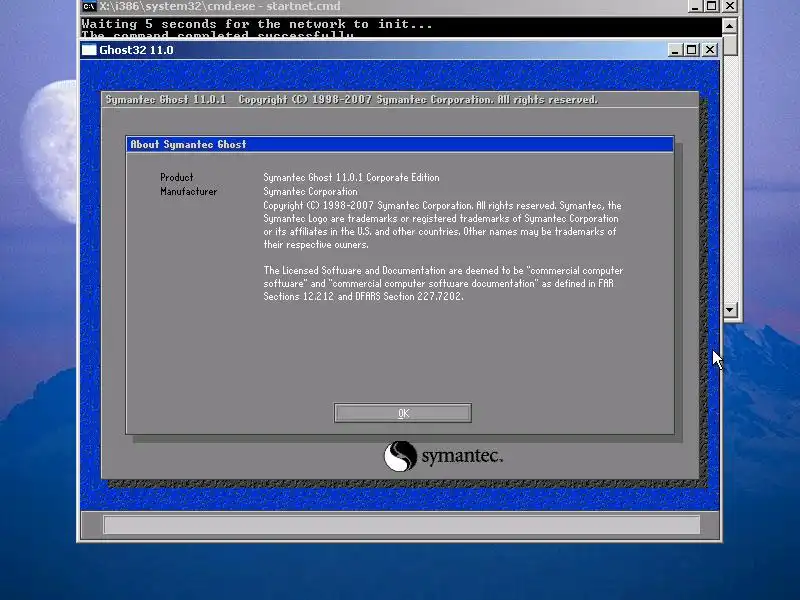Click the cmd window scrollbar thumb
Image resolution: width=800 pixels, height=600 pixels.
pyautogui.click(x=730, y=45)
